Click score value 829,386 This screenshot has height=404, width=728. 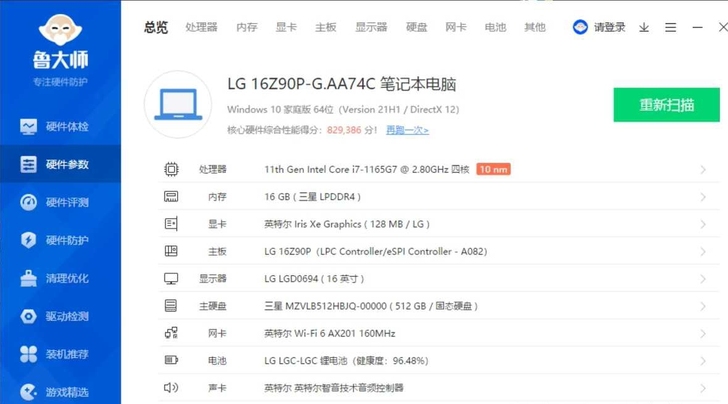344,130
